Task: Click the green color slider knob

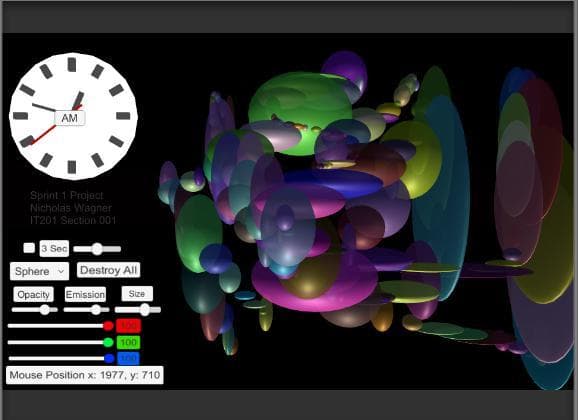Action: (x=108, y=343)
